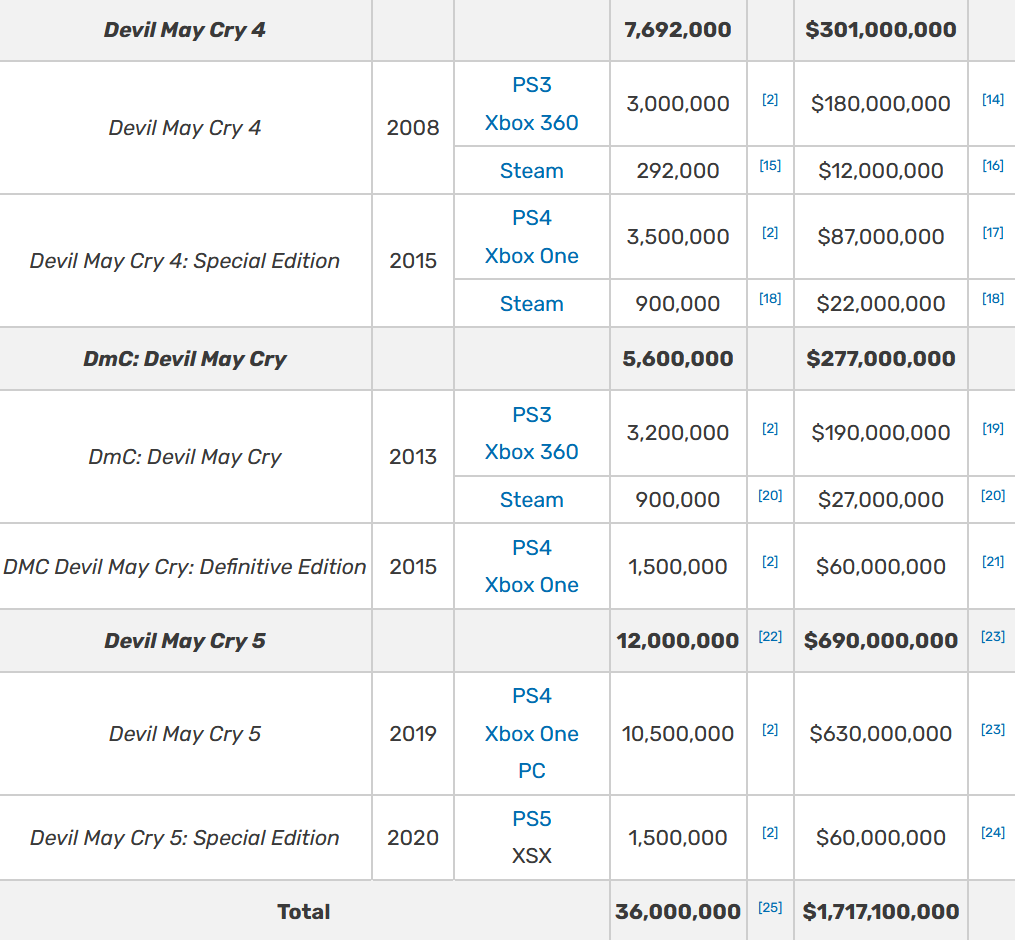Click Steam link in DmC: Devil May Cry row
Viewport: 1015px width, 940px height.
(x=531, y=500)
